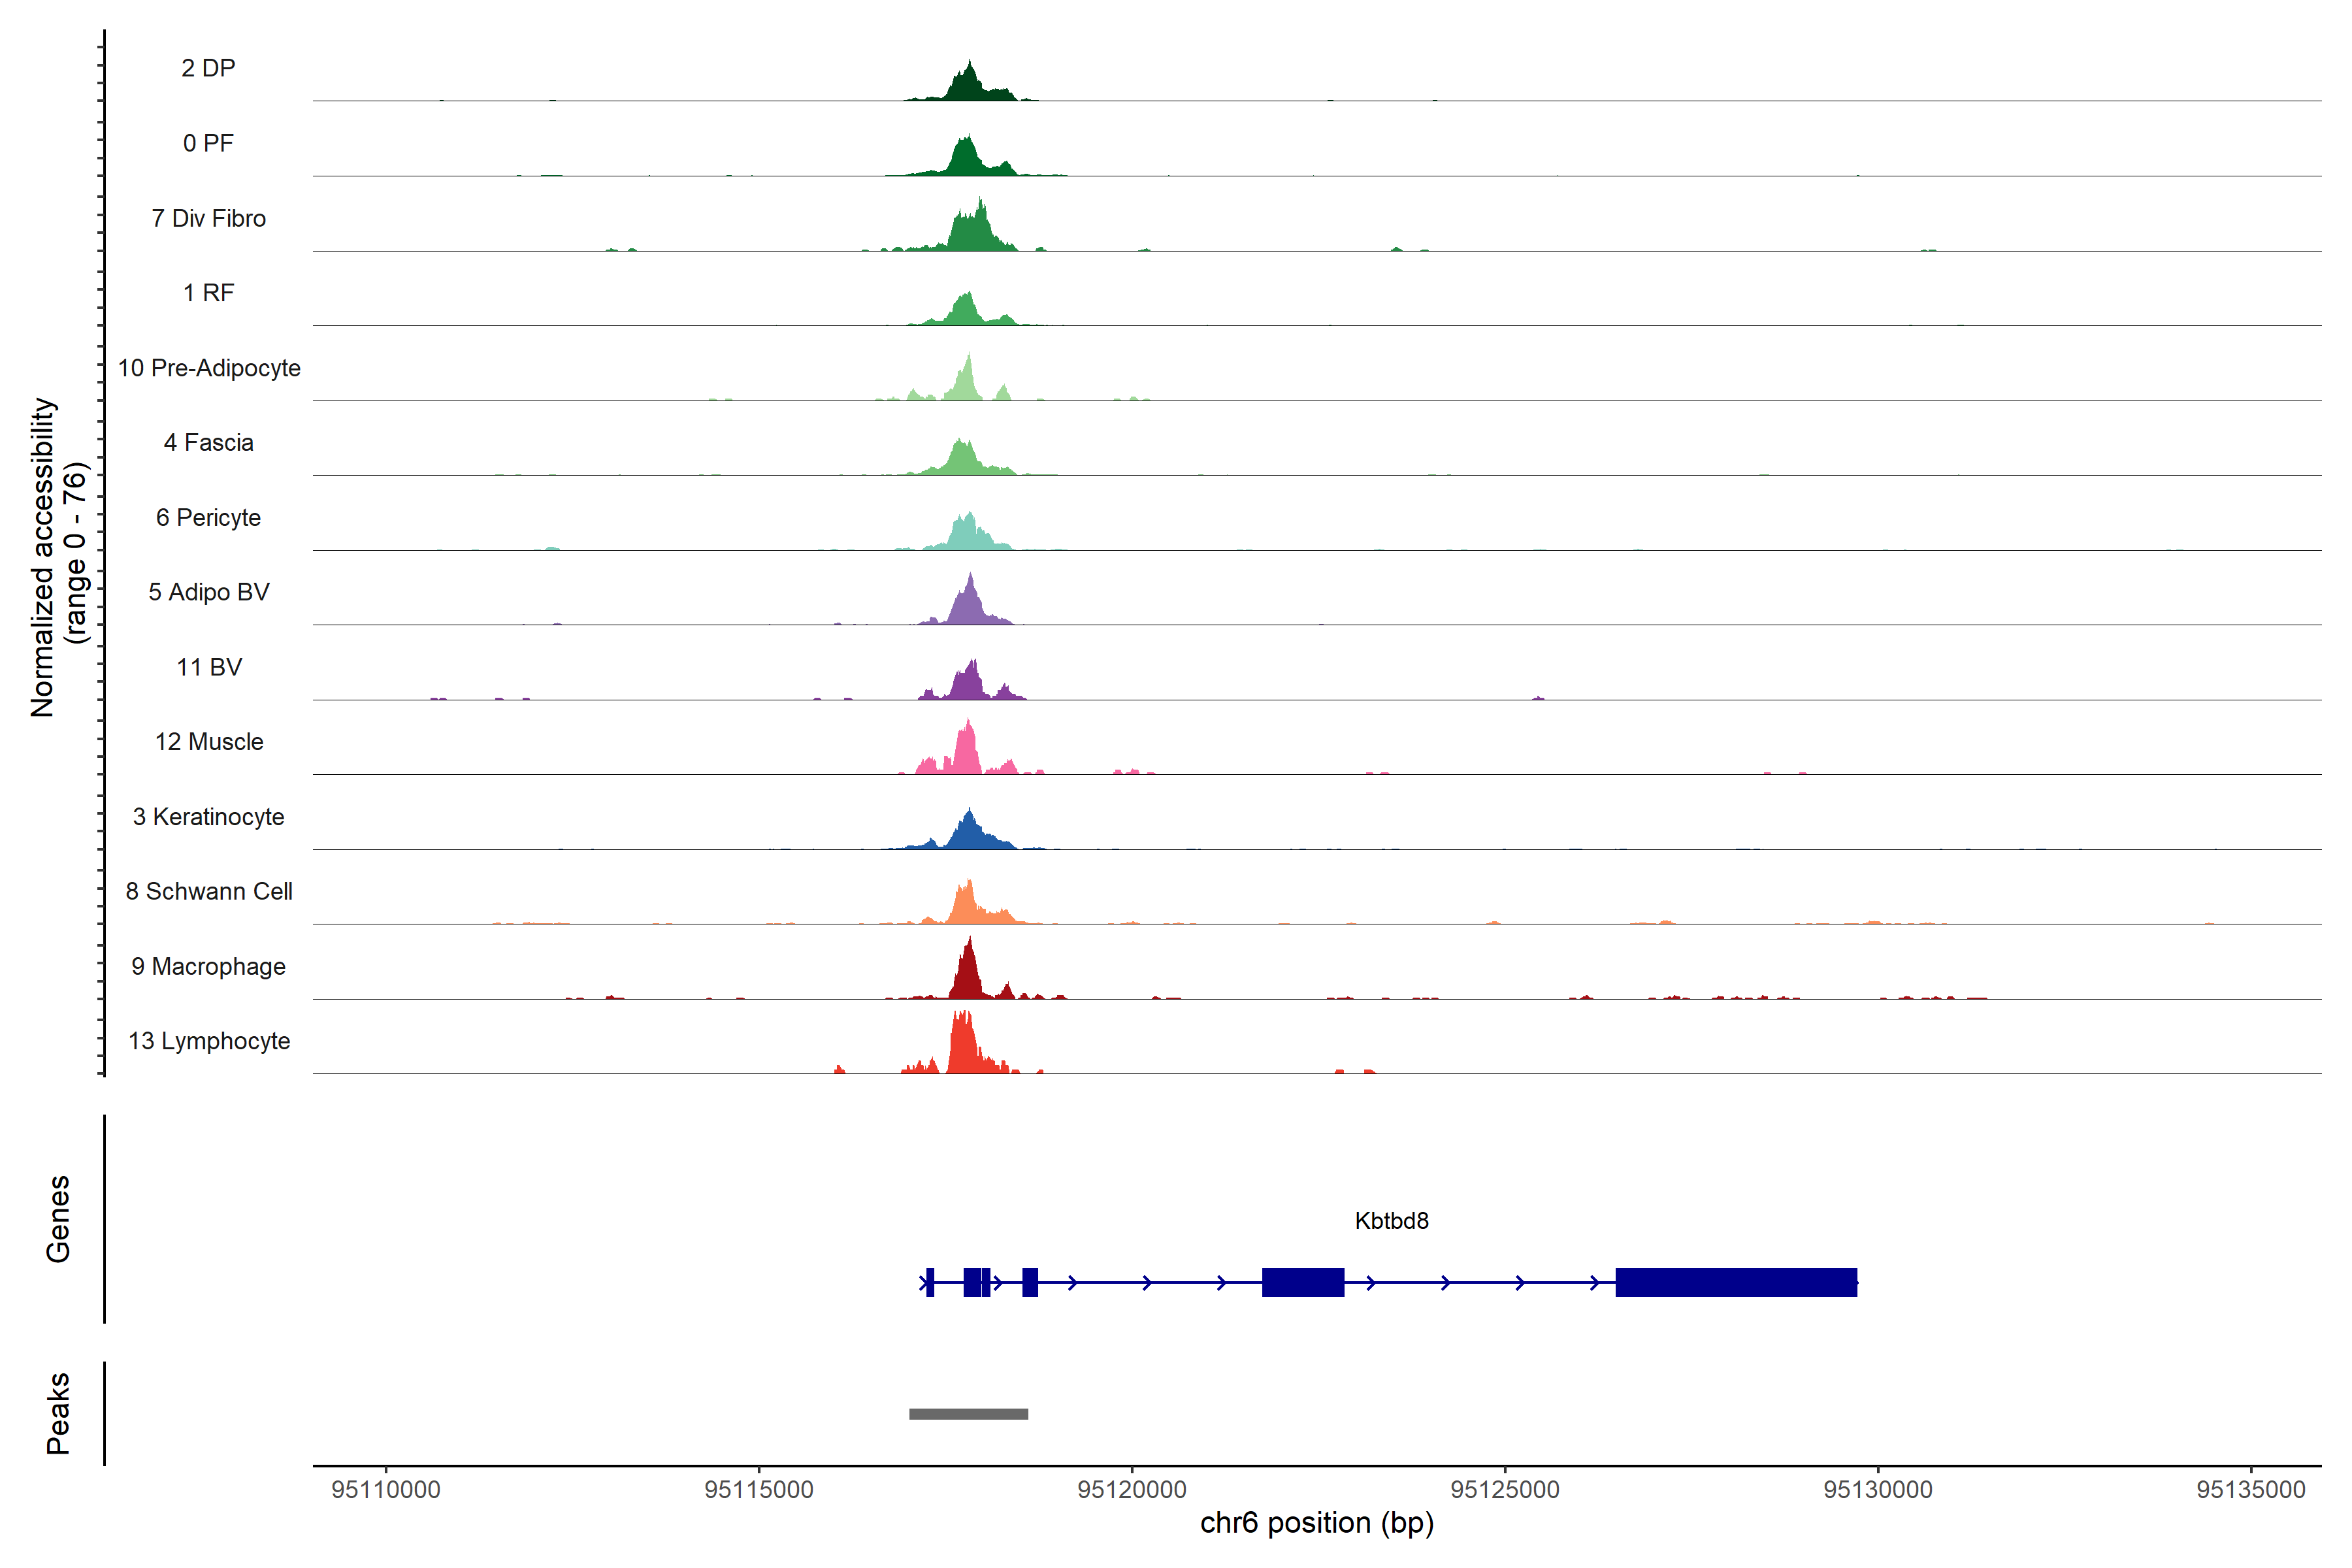Image resolution: width=2352 pixels, height=1568 pixels.
Task: Click the gray peak region bar
Action: pos(968,1414)
